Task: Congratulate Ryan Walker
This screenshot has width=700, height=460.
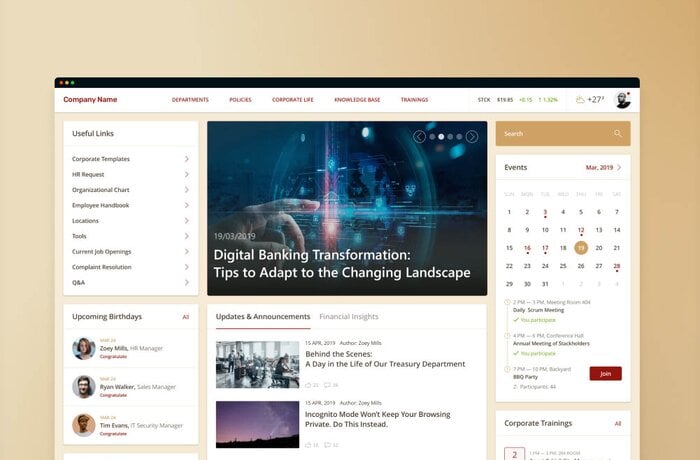Action: tap(113, 395)
